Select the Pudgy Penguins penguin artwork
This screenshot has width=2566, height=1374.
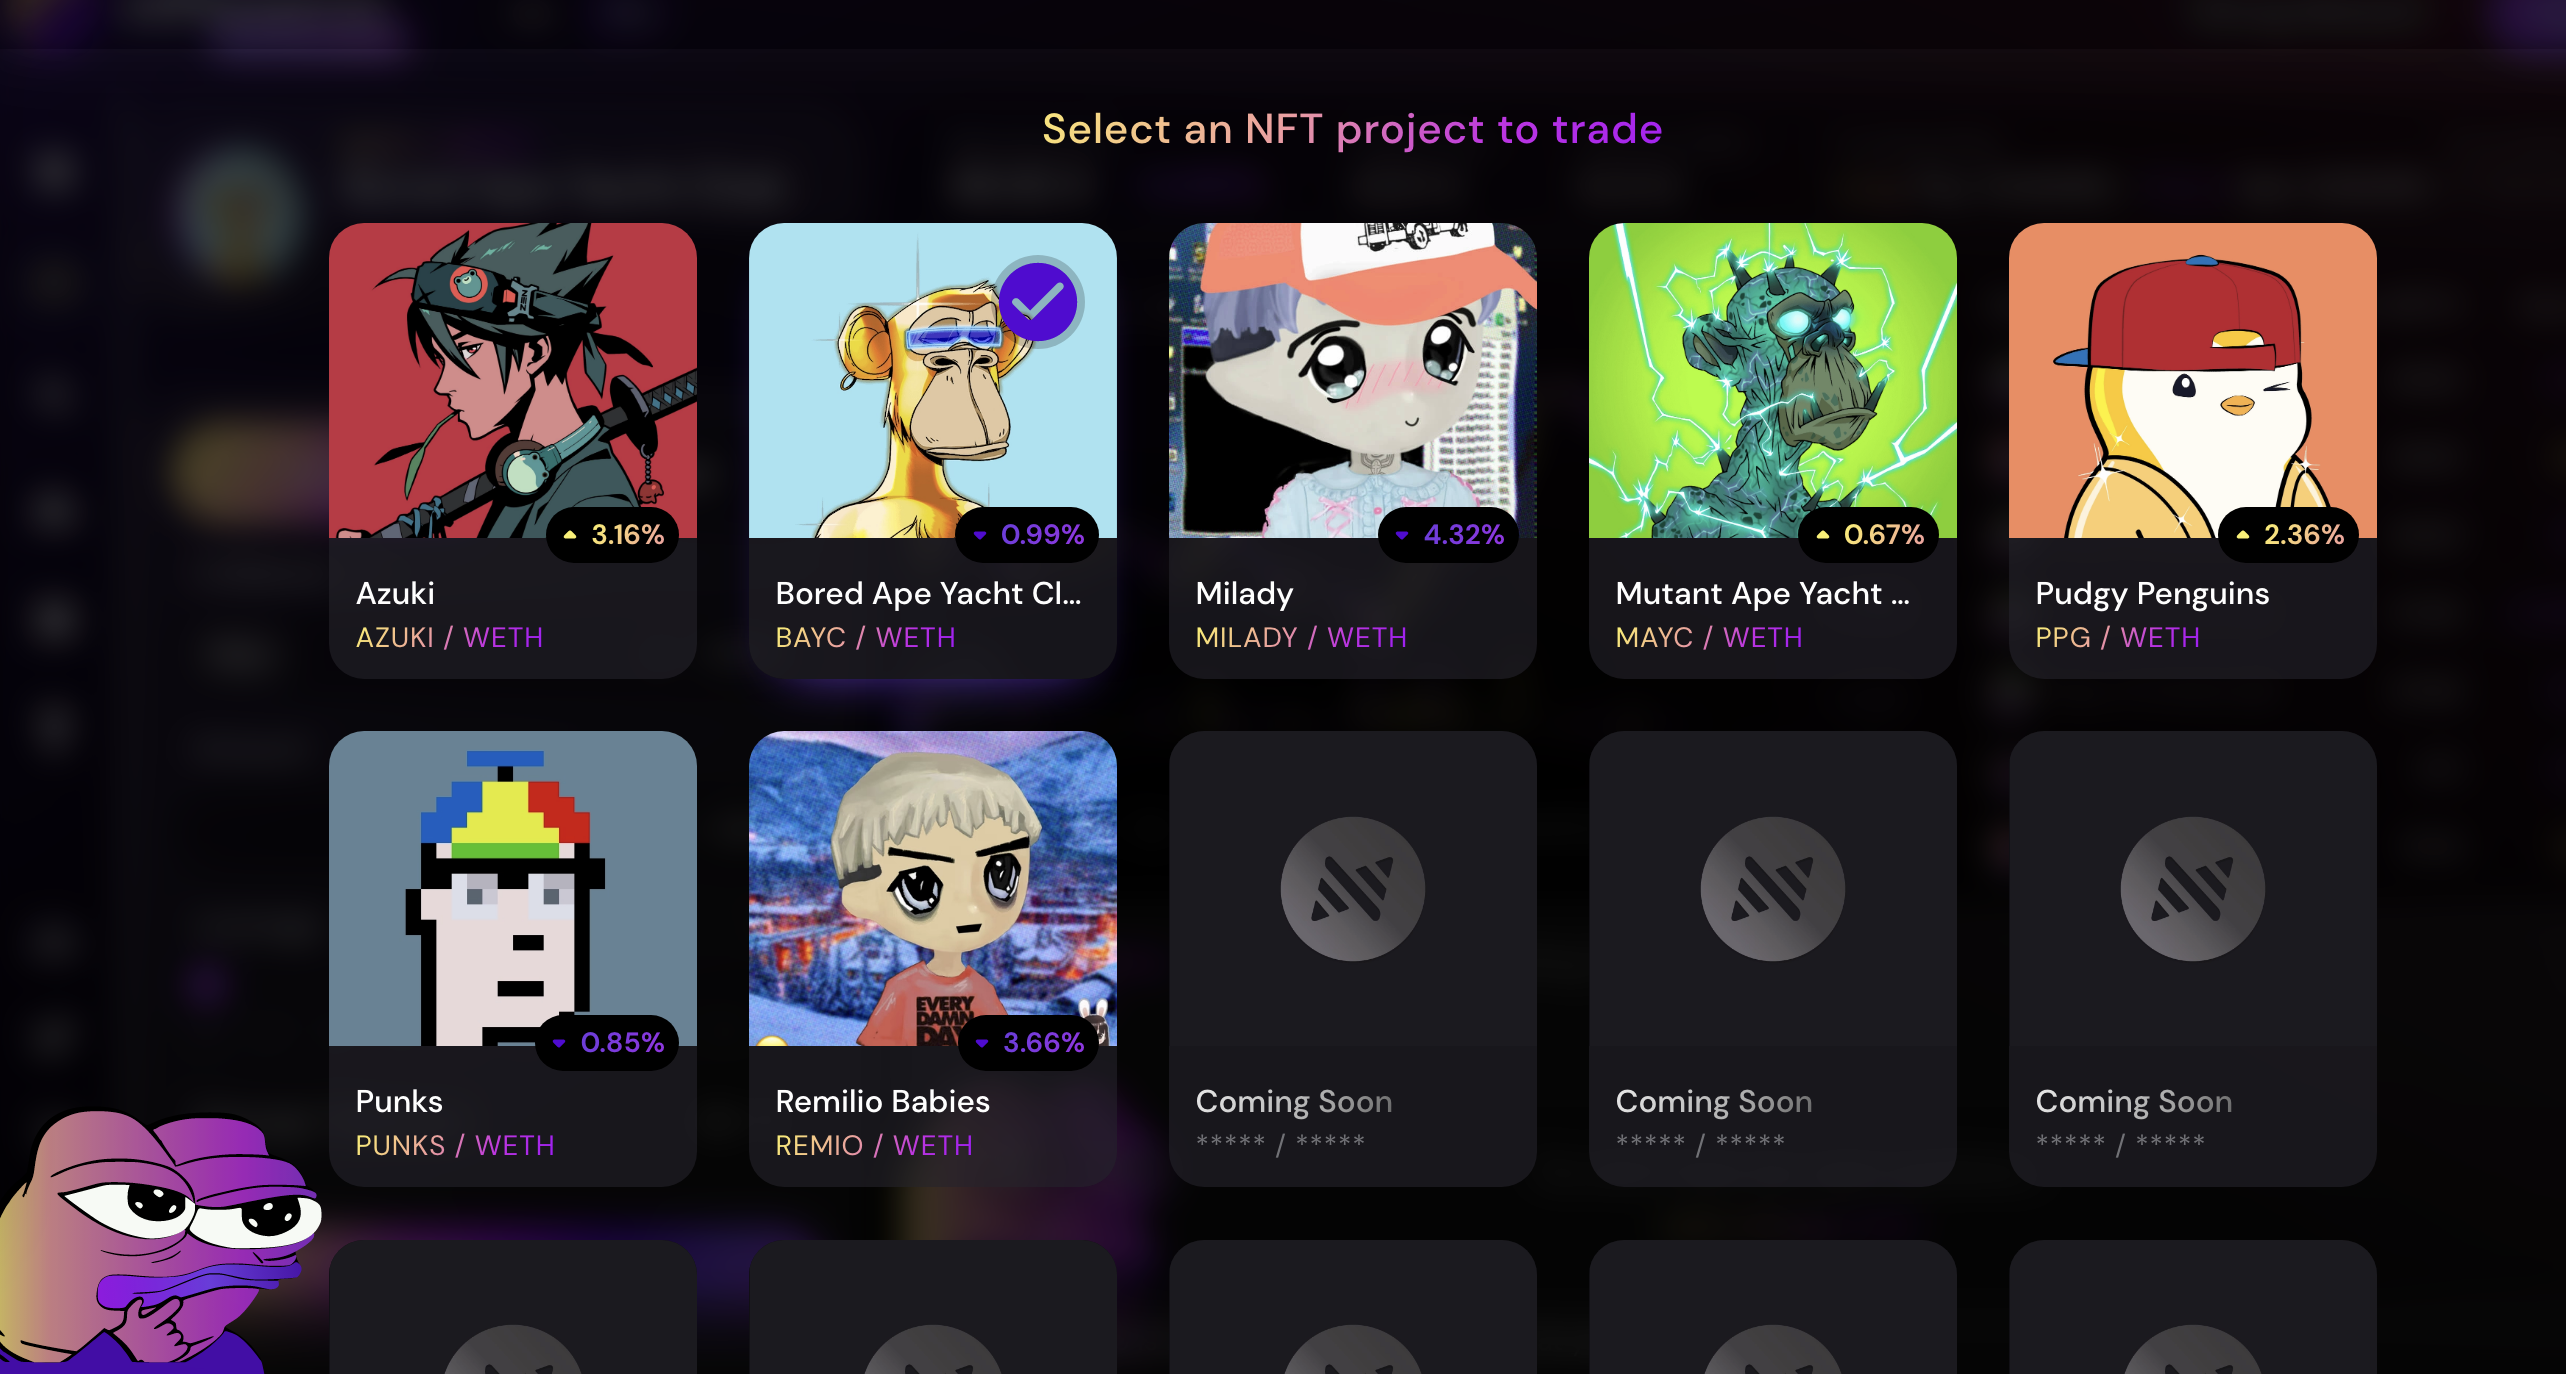click(x=2192, y=380)
